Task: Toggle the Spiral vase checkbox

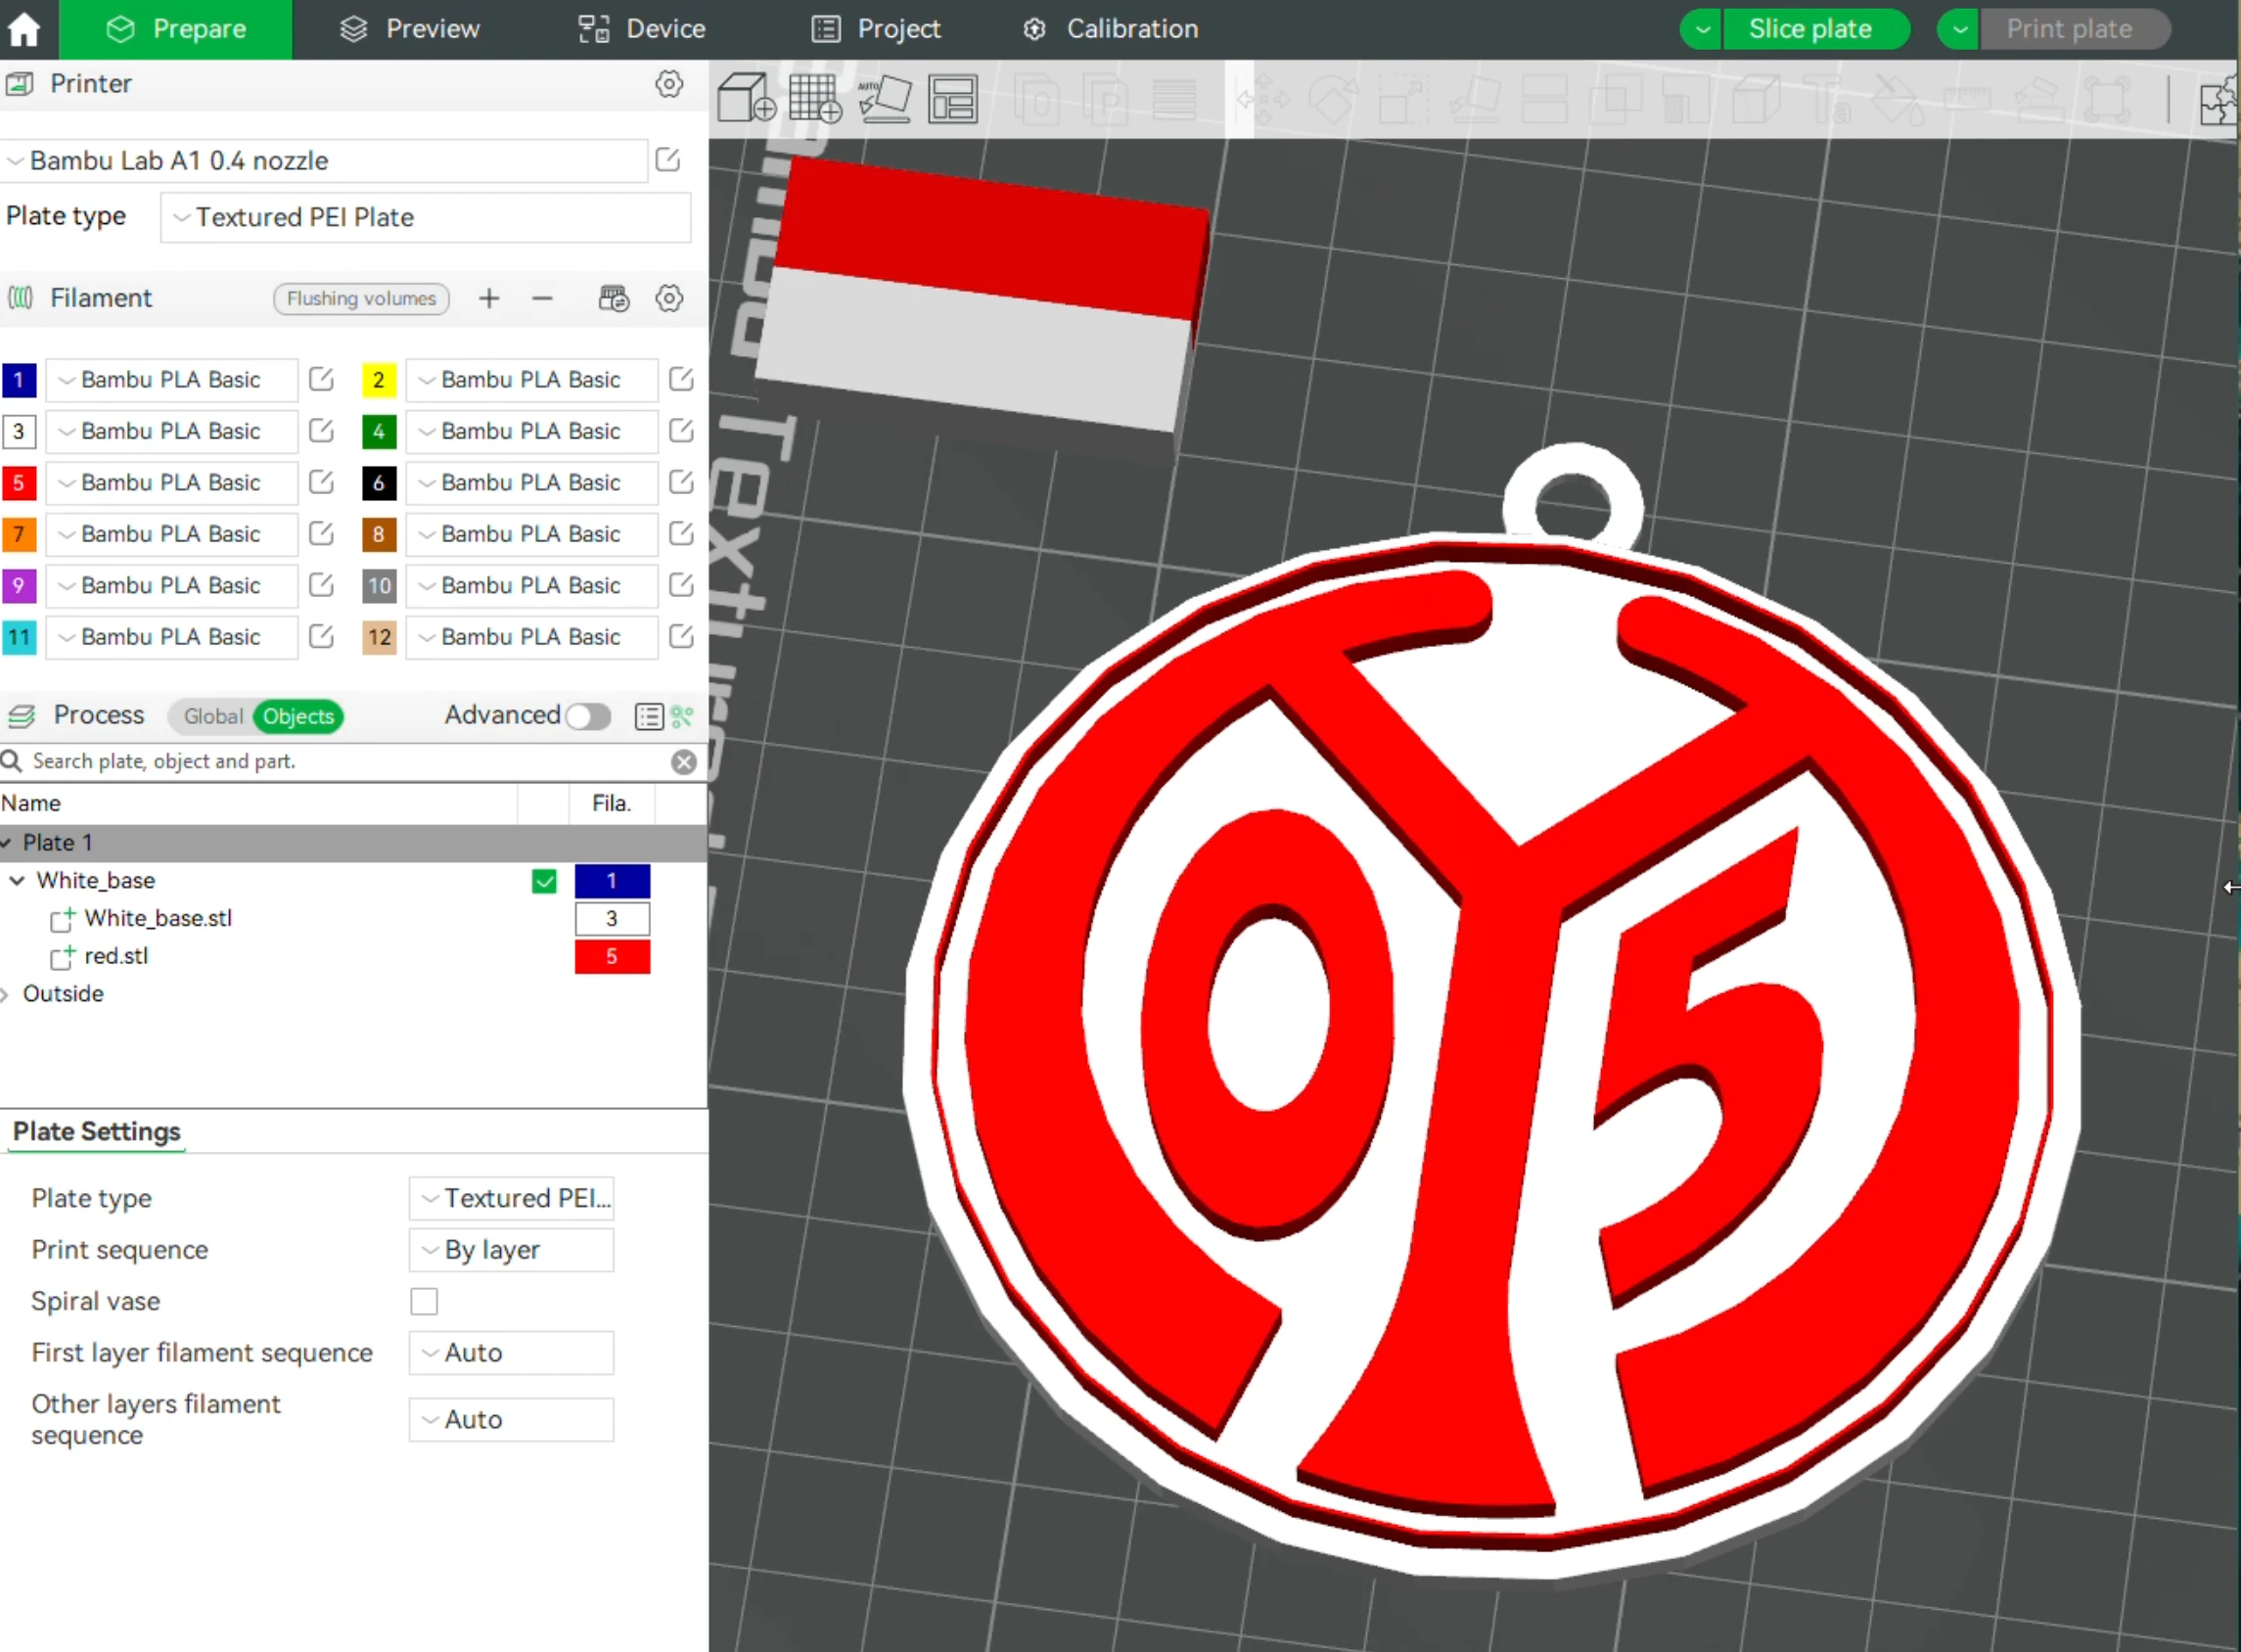Action: coord(424,1301)
